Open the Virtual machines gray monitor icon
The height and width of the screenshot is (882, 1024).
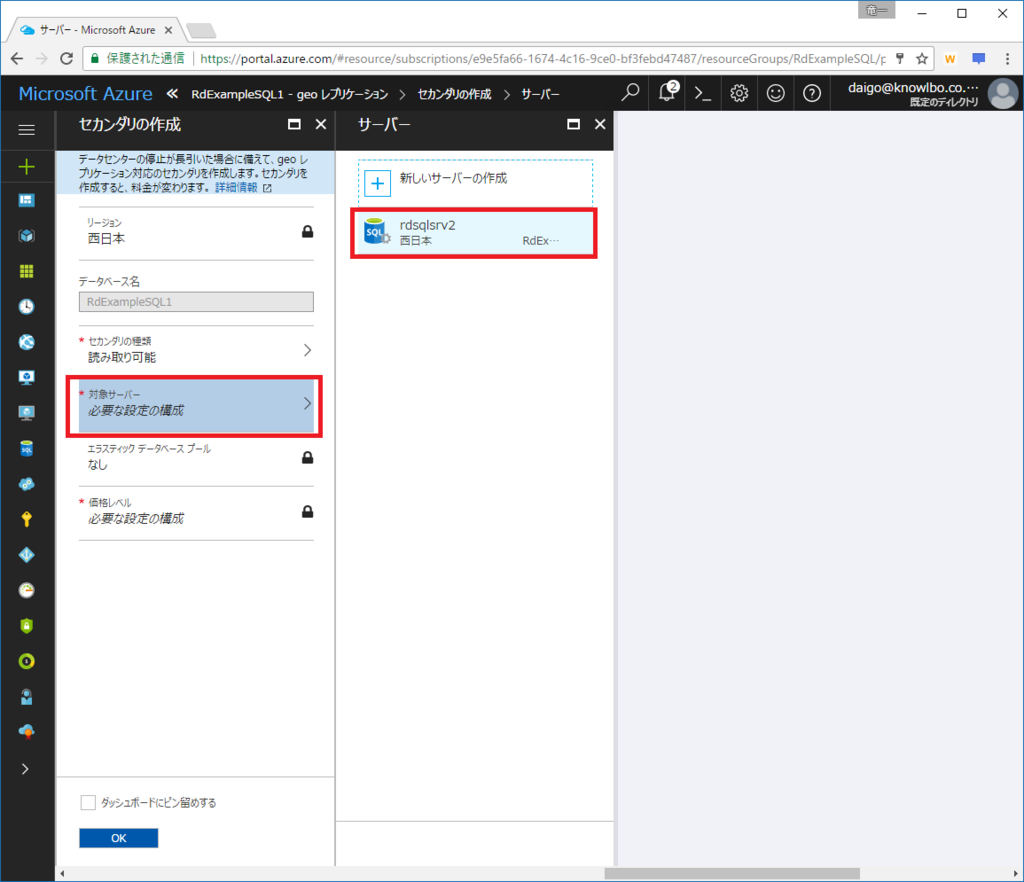(27, 413)
